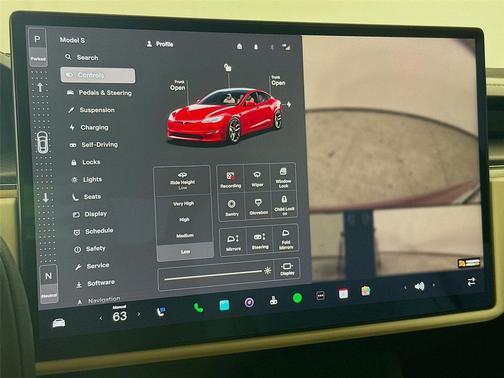Viewport: 504px width, 378px height.
Task: Open the Schedule menu
Action: click(94, 231)
